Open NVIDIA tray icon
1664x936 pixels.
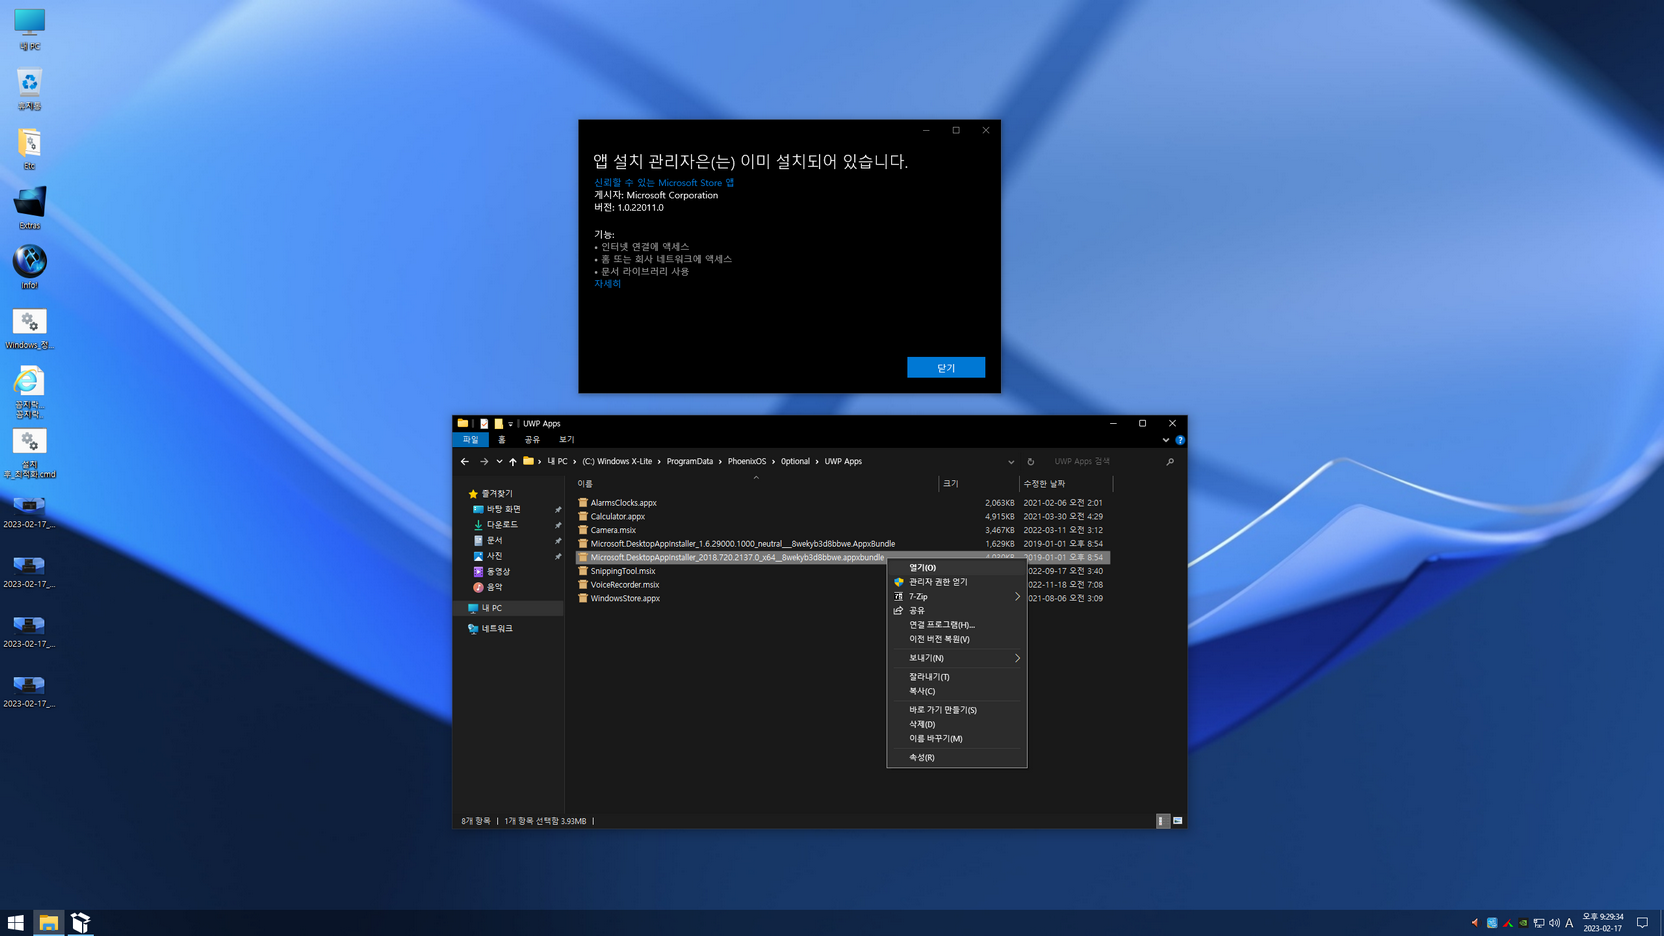pyautogui.click(x=1523, y=923)
